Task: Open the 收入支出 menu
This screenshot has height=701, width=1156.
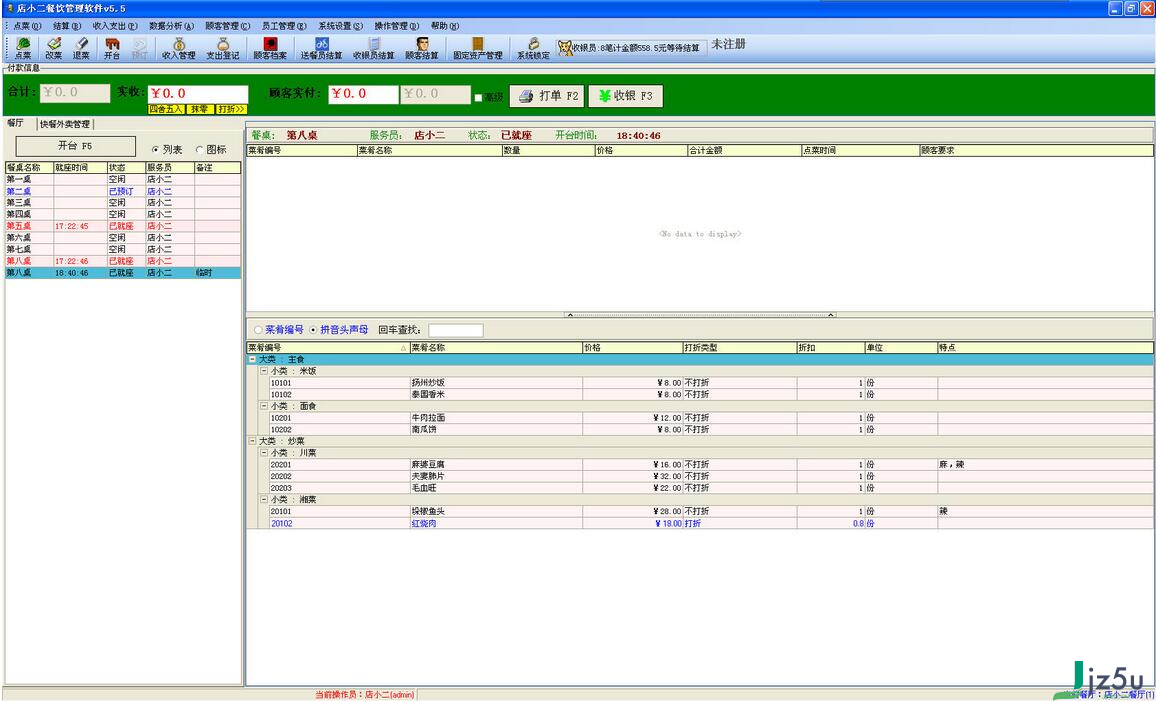Action: click(115, 26)
